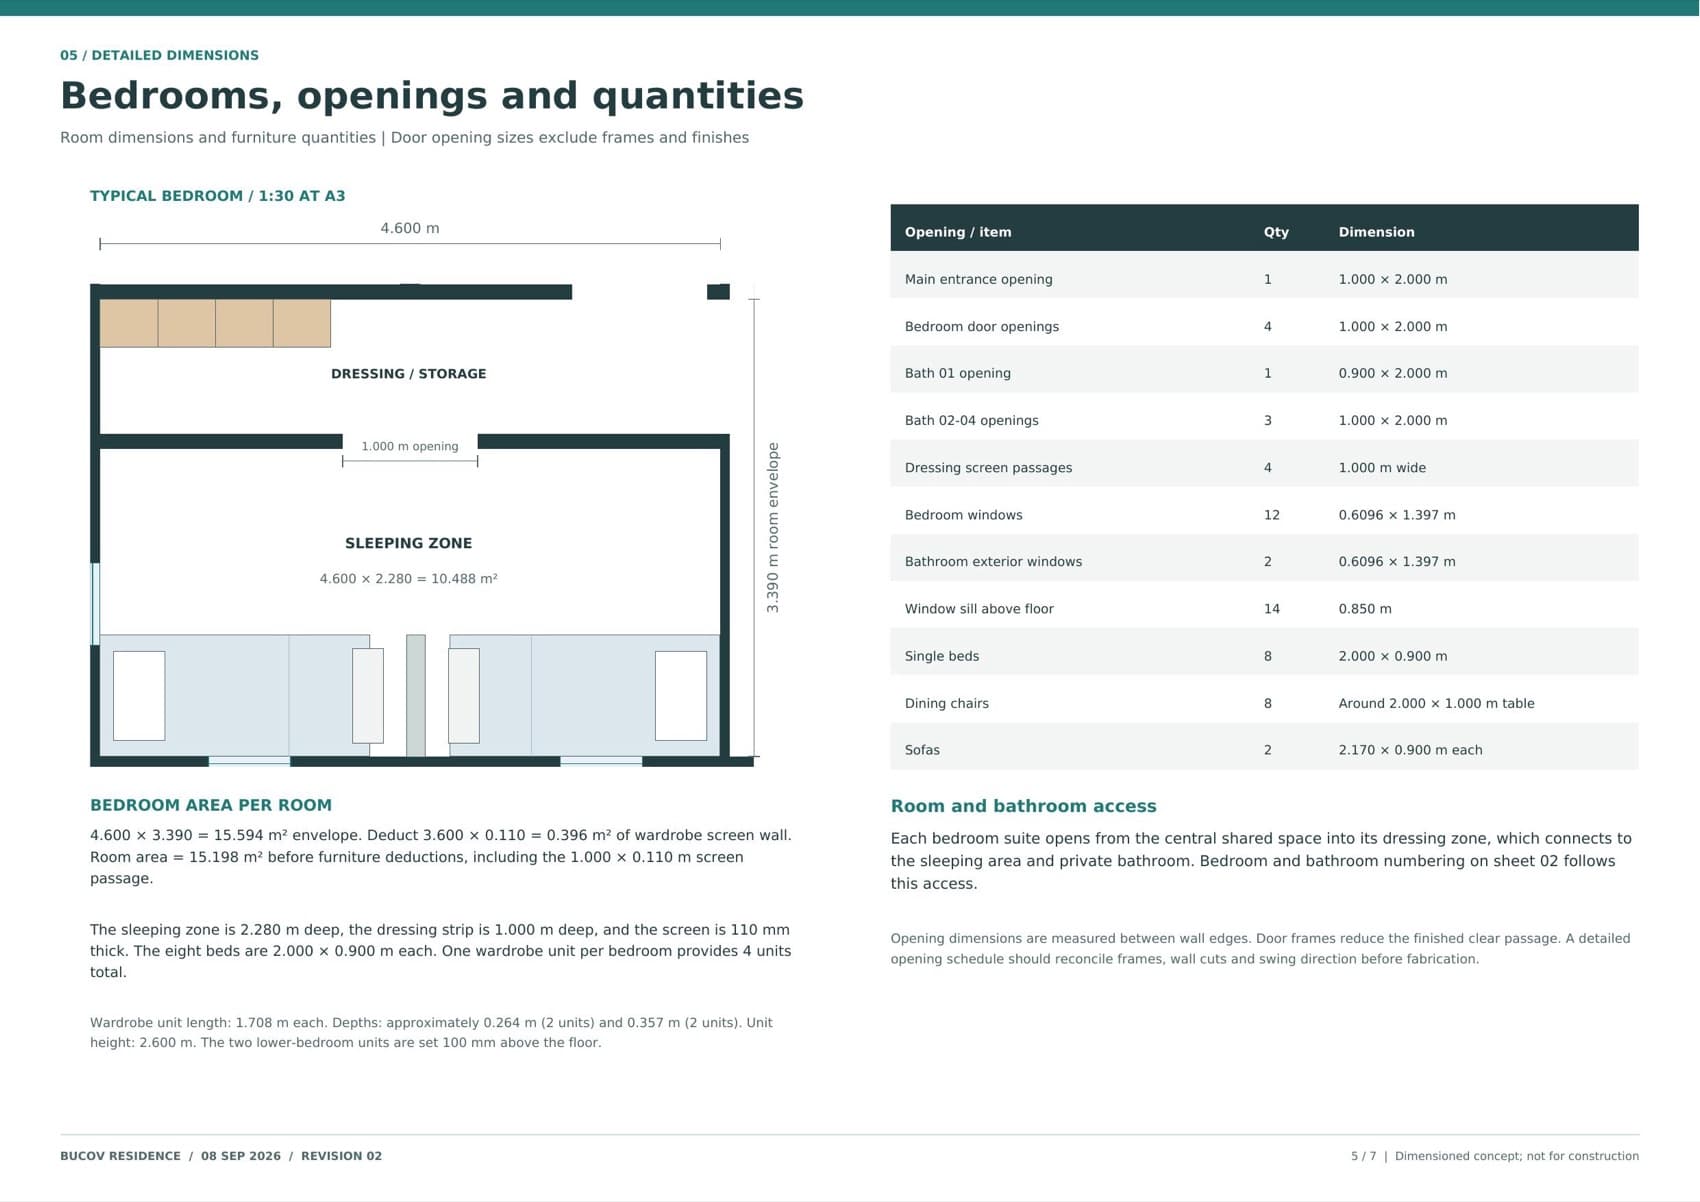The image size is (1700, 1202).
Task: Click 'TYPICAL BEDROOM / 1:30 AT A3' caption
Action: [217, 196]
